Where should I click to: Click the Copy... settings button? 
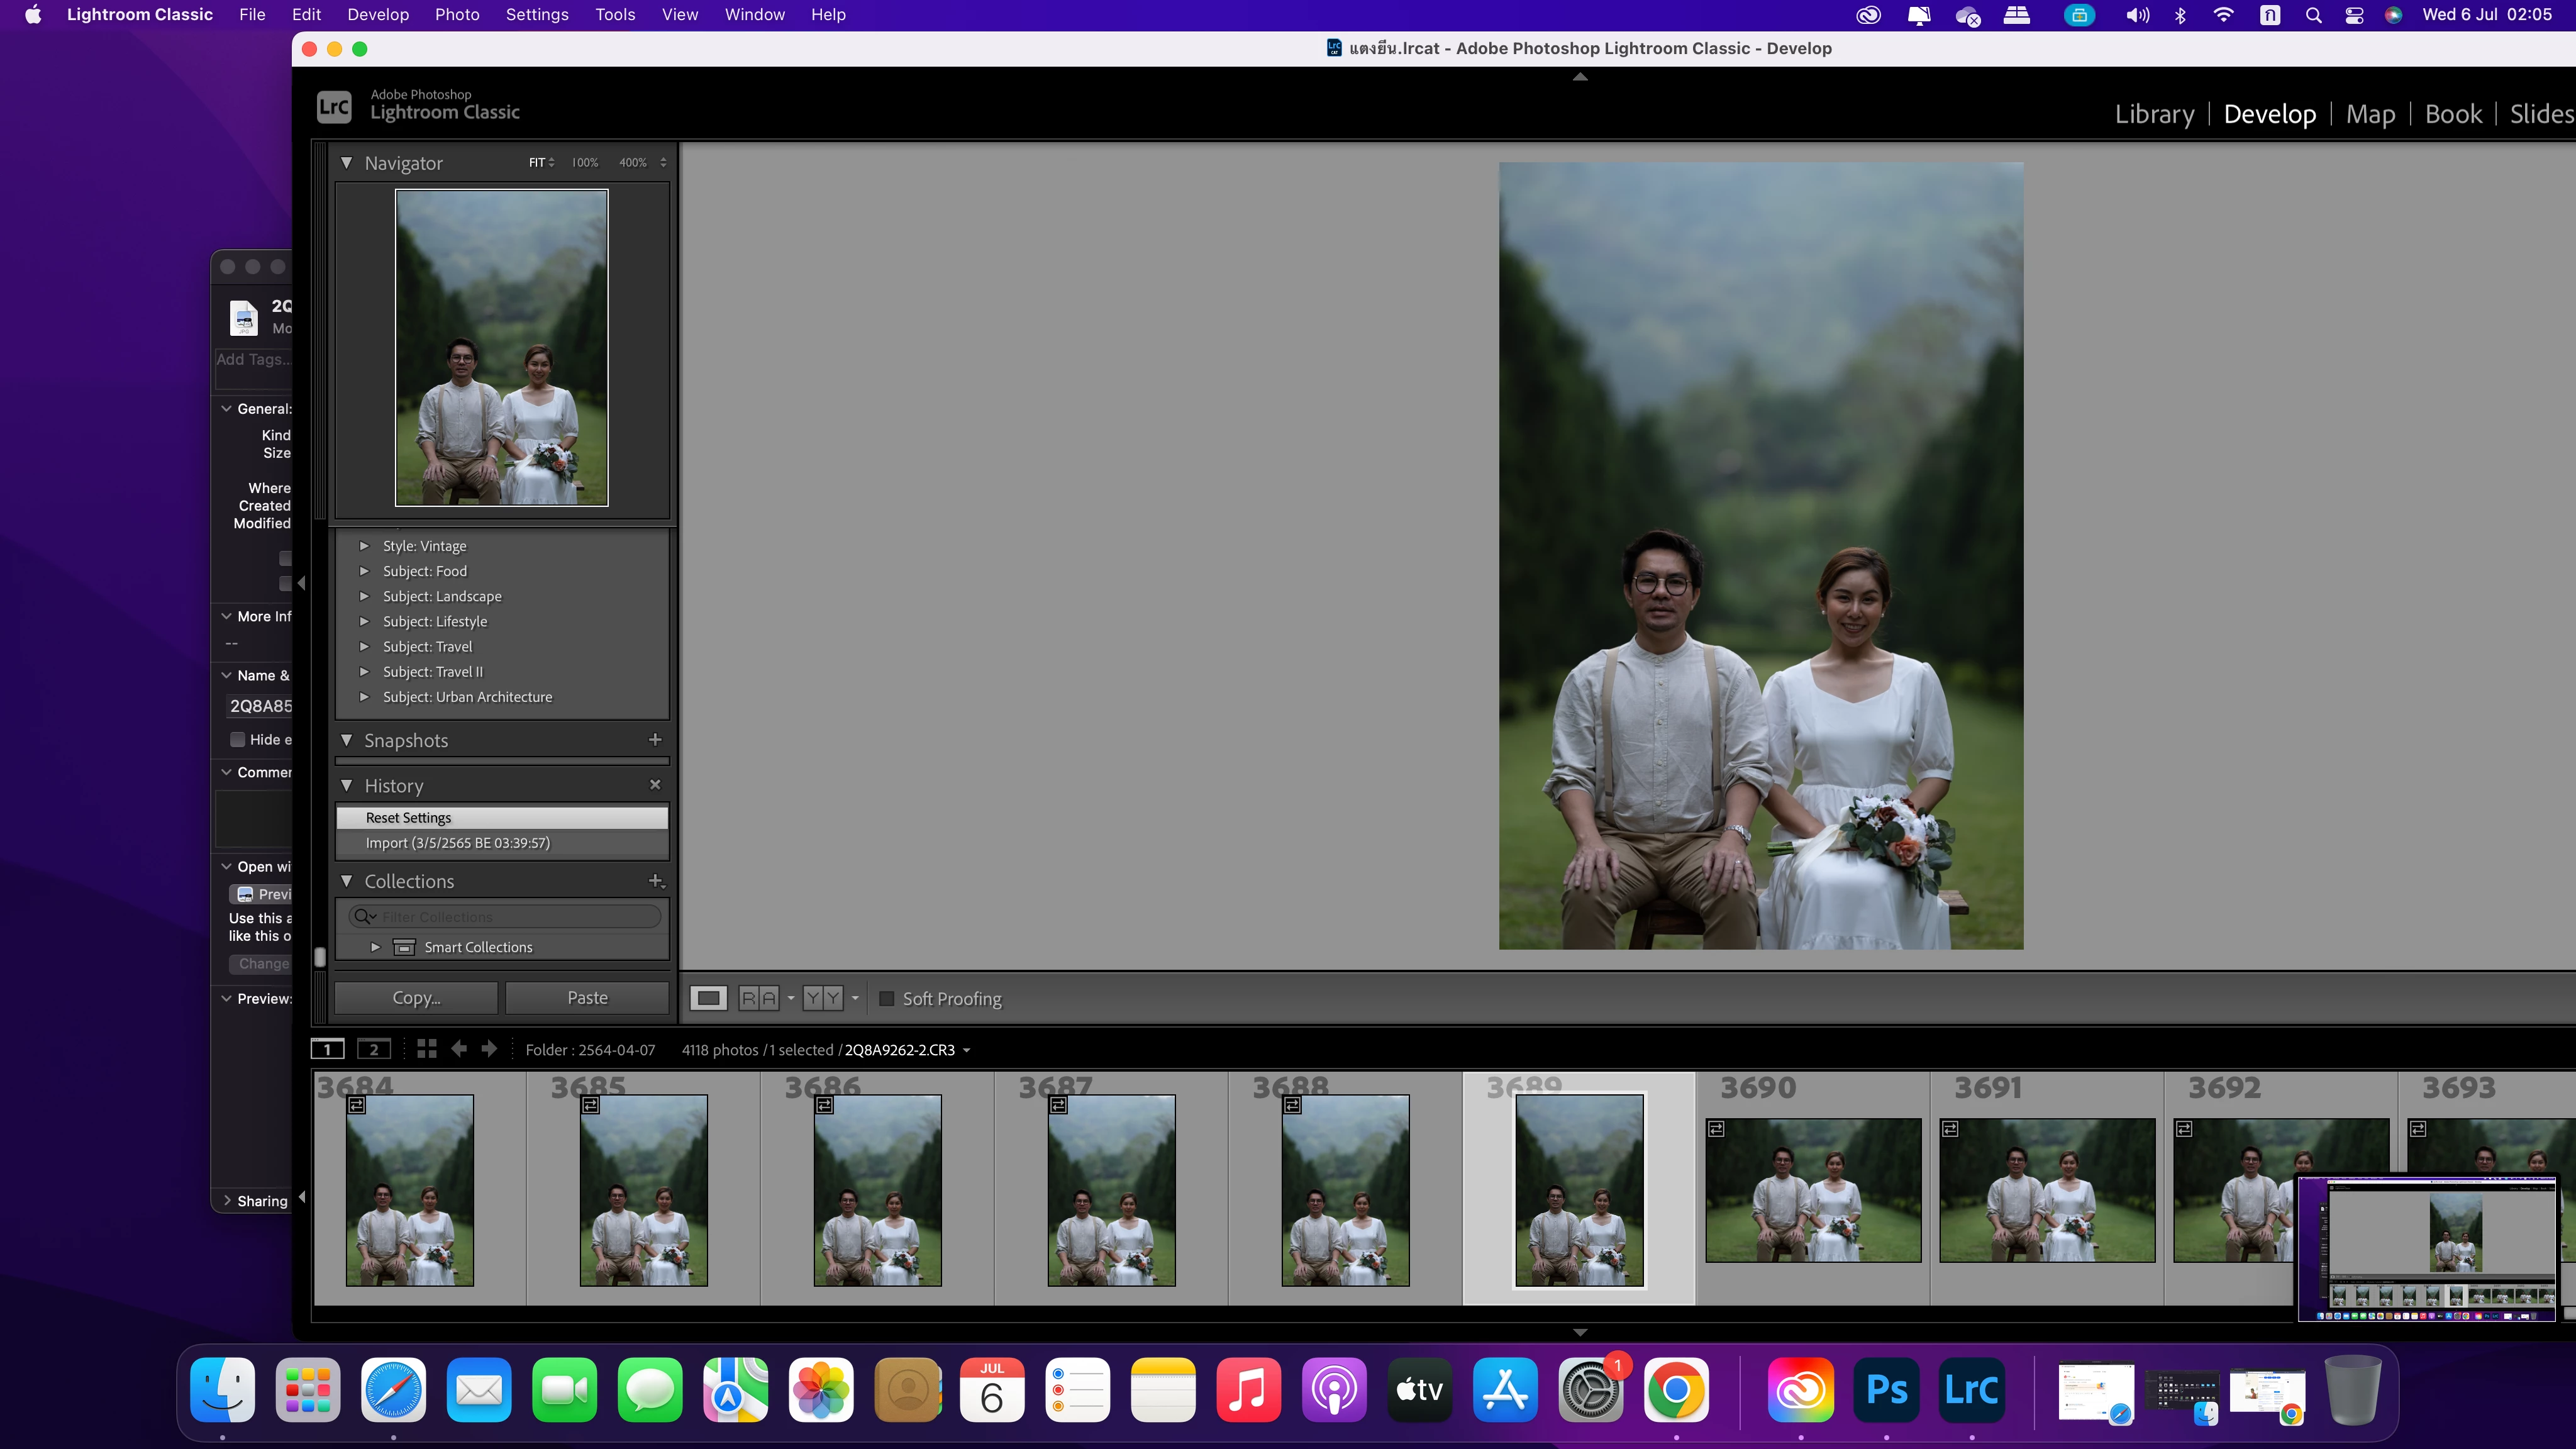(x=416, y=998)
